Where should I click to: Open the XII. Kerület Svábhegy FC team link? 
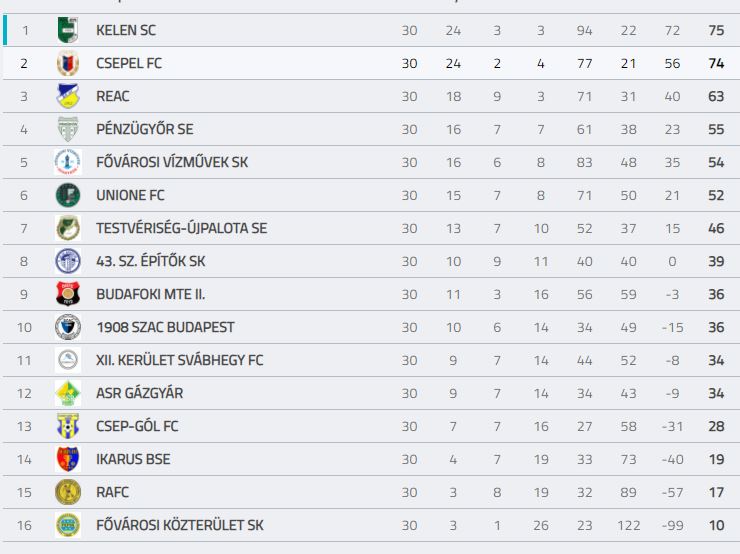(179, 361)
